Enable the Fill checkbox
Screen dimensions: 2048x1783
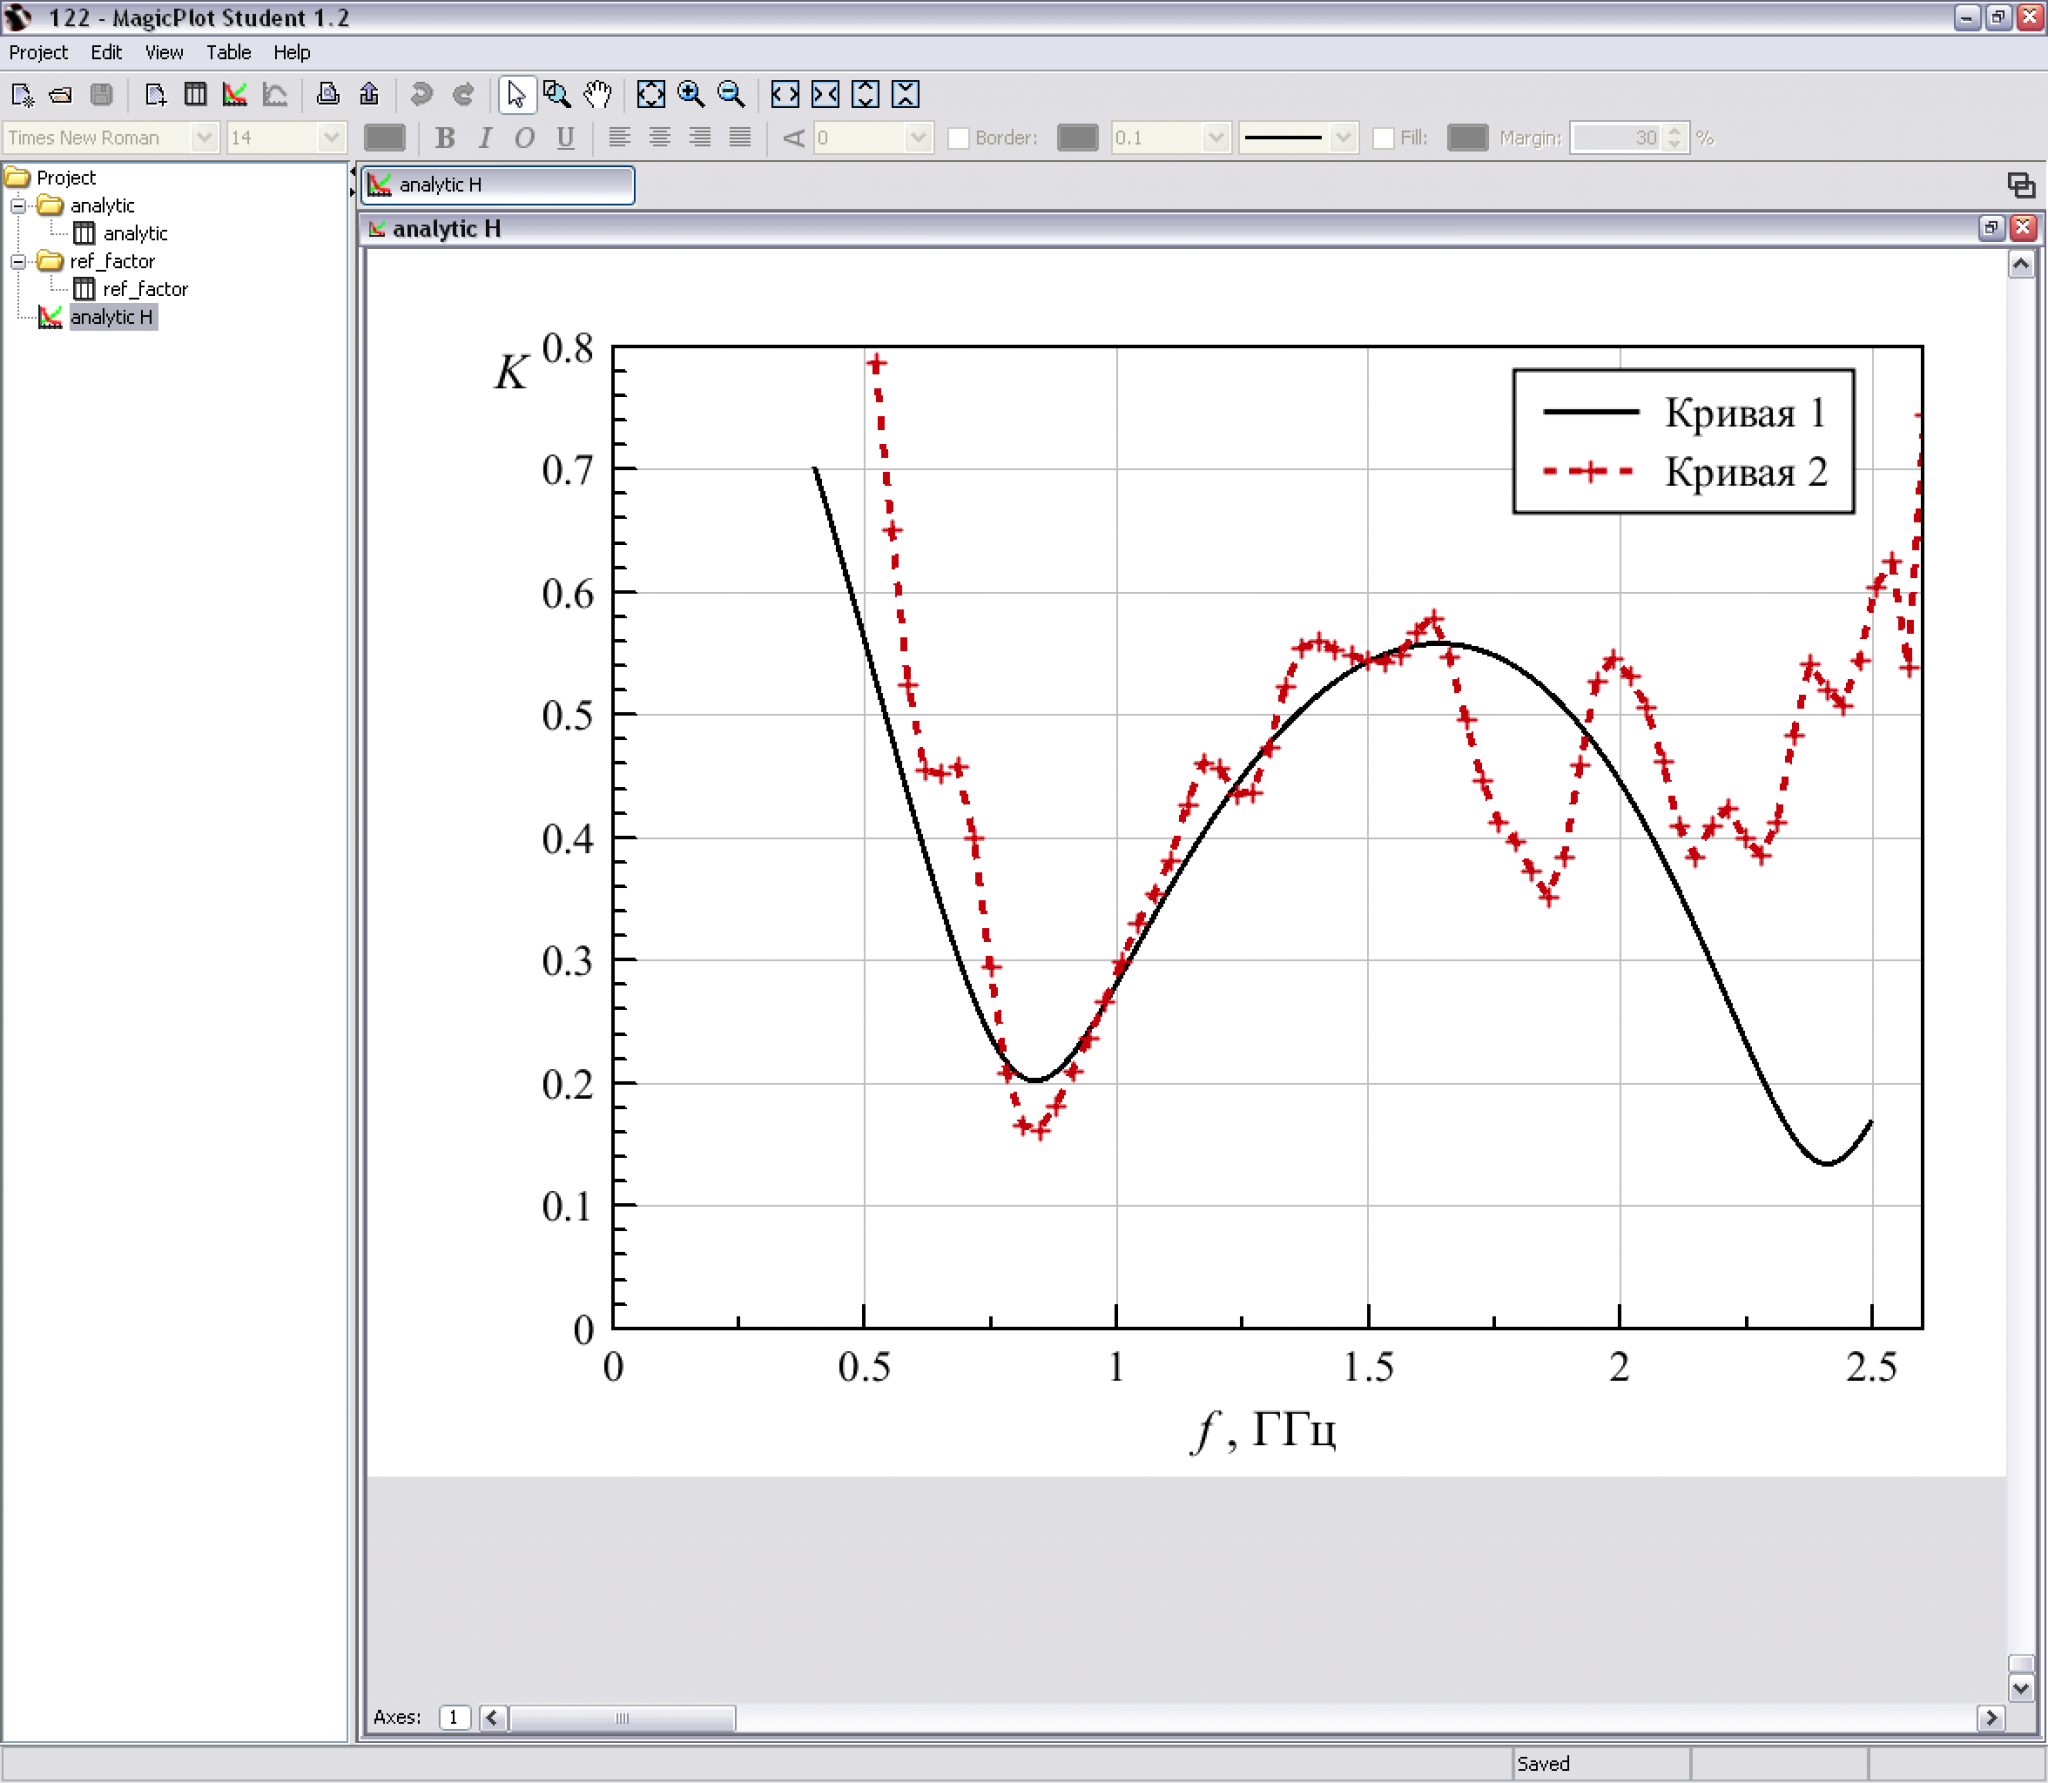pos(1383,138)
